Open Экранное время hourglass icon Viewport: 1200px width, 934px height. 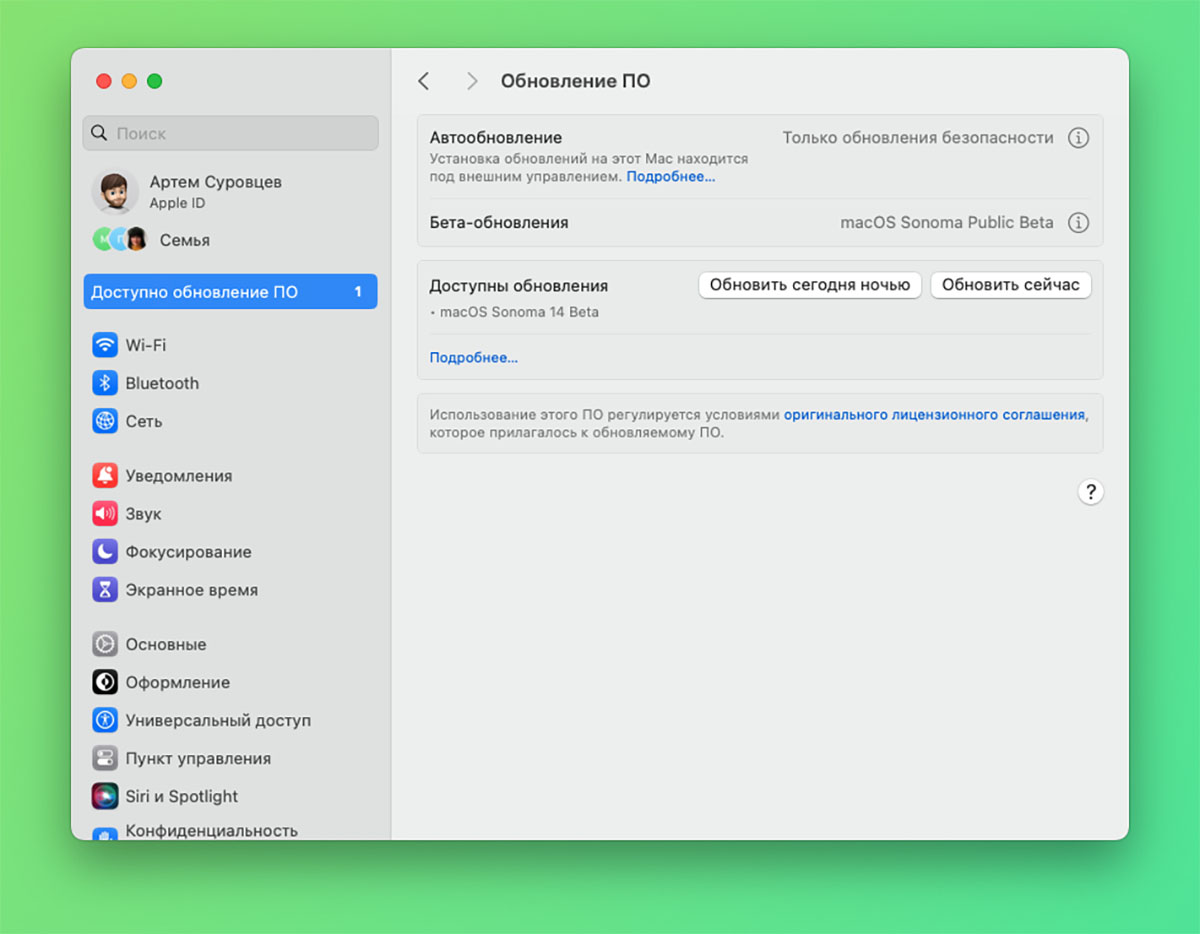coord(105,590)
